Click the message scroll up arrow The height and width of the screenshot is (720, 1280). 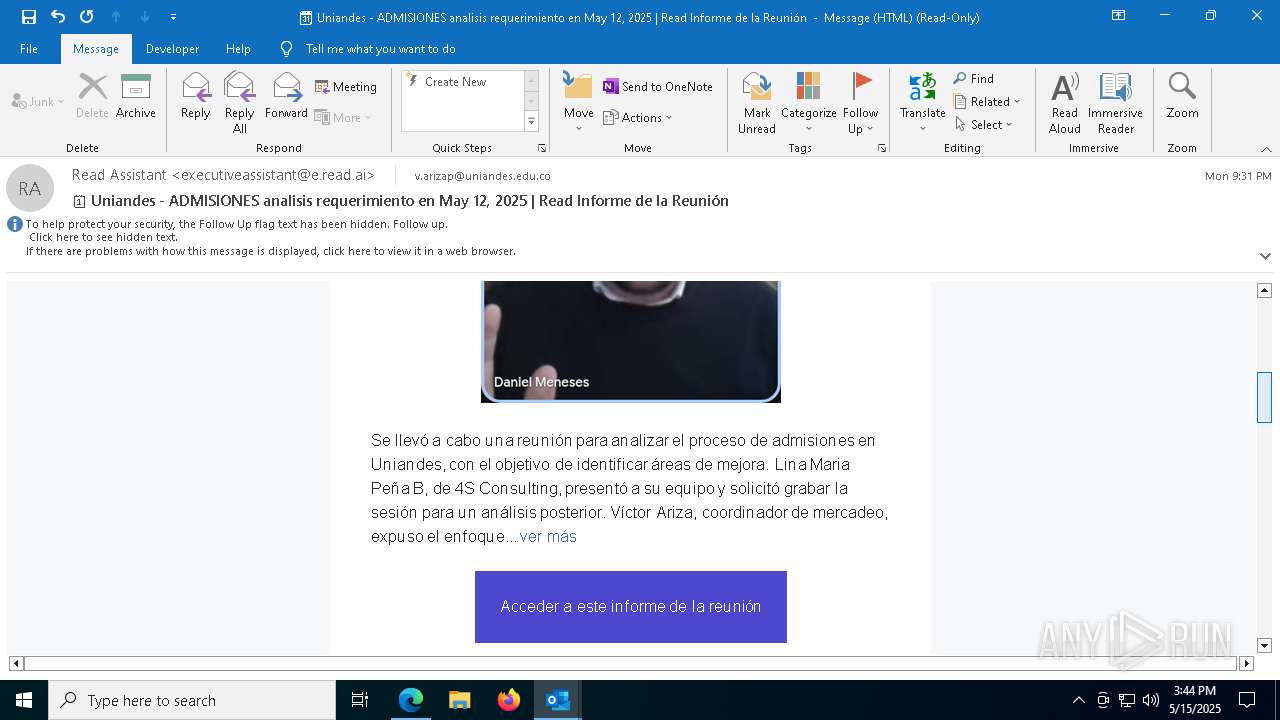click(1264, 290)
